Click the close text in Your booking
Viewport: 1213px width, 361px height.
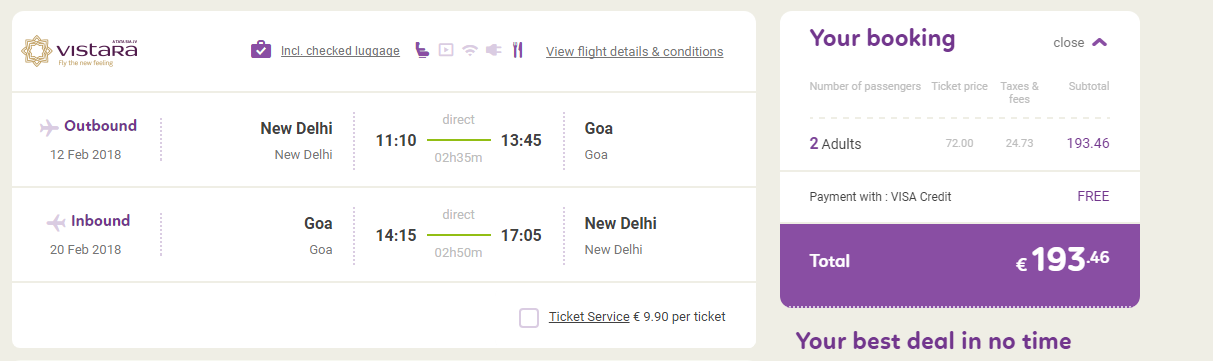pyautogui.click(x=1068, y=43)
